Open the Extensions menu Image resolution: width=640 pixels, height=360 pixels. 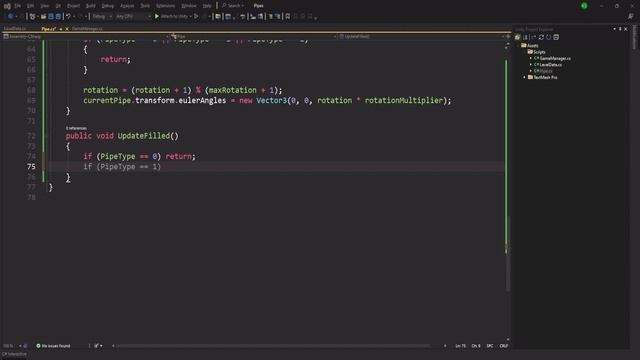pyautogui.click(x=165, y=6)
